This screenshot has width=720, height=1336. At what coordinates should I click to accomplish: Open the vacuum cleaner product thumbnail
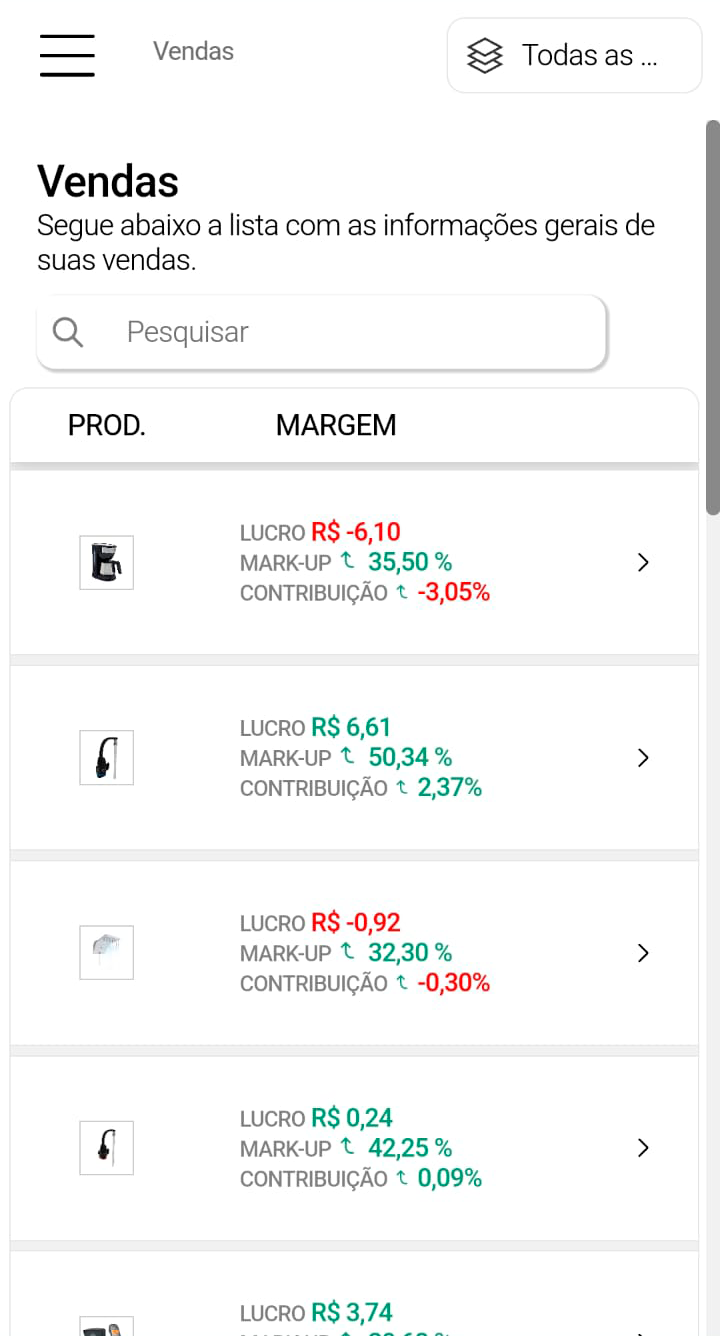106,757
